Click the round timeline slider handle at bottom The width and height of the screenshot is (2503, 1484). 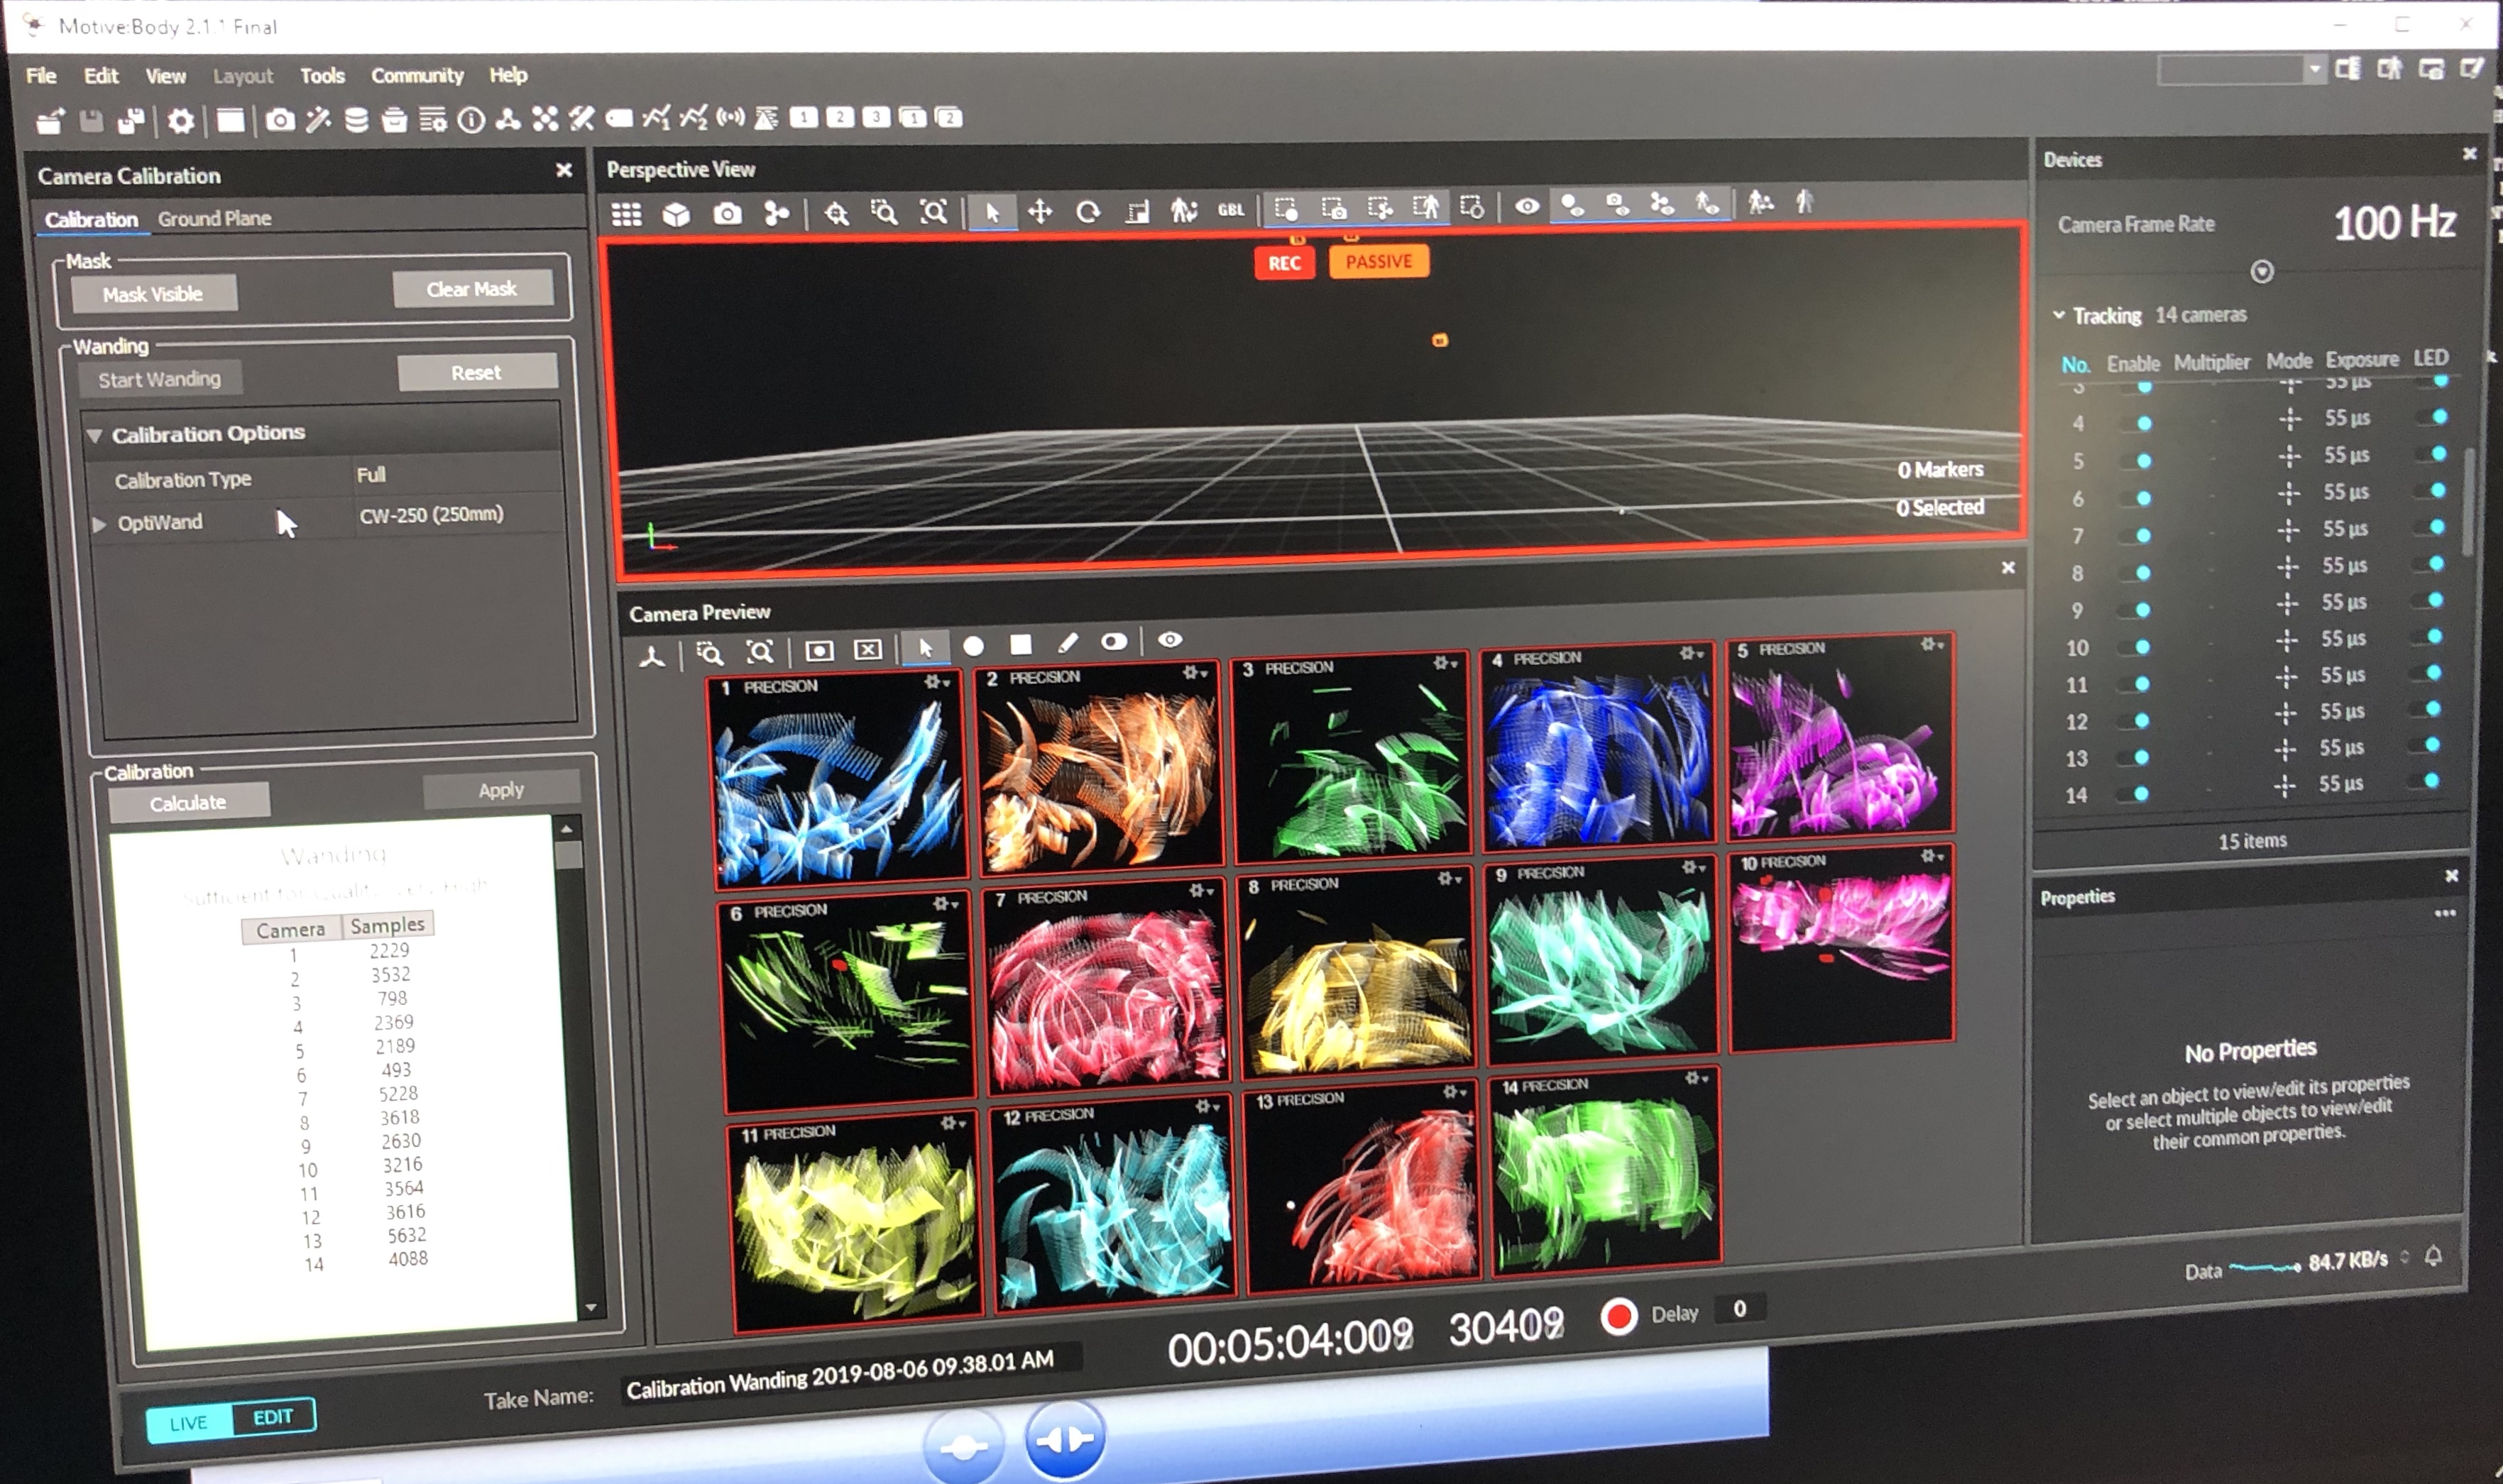click(x=964, y=1446)
